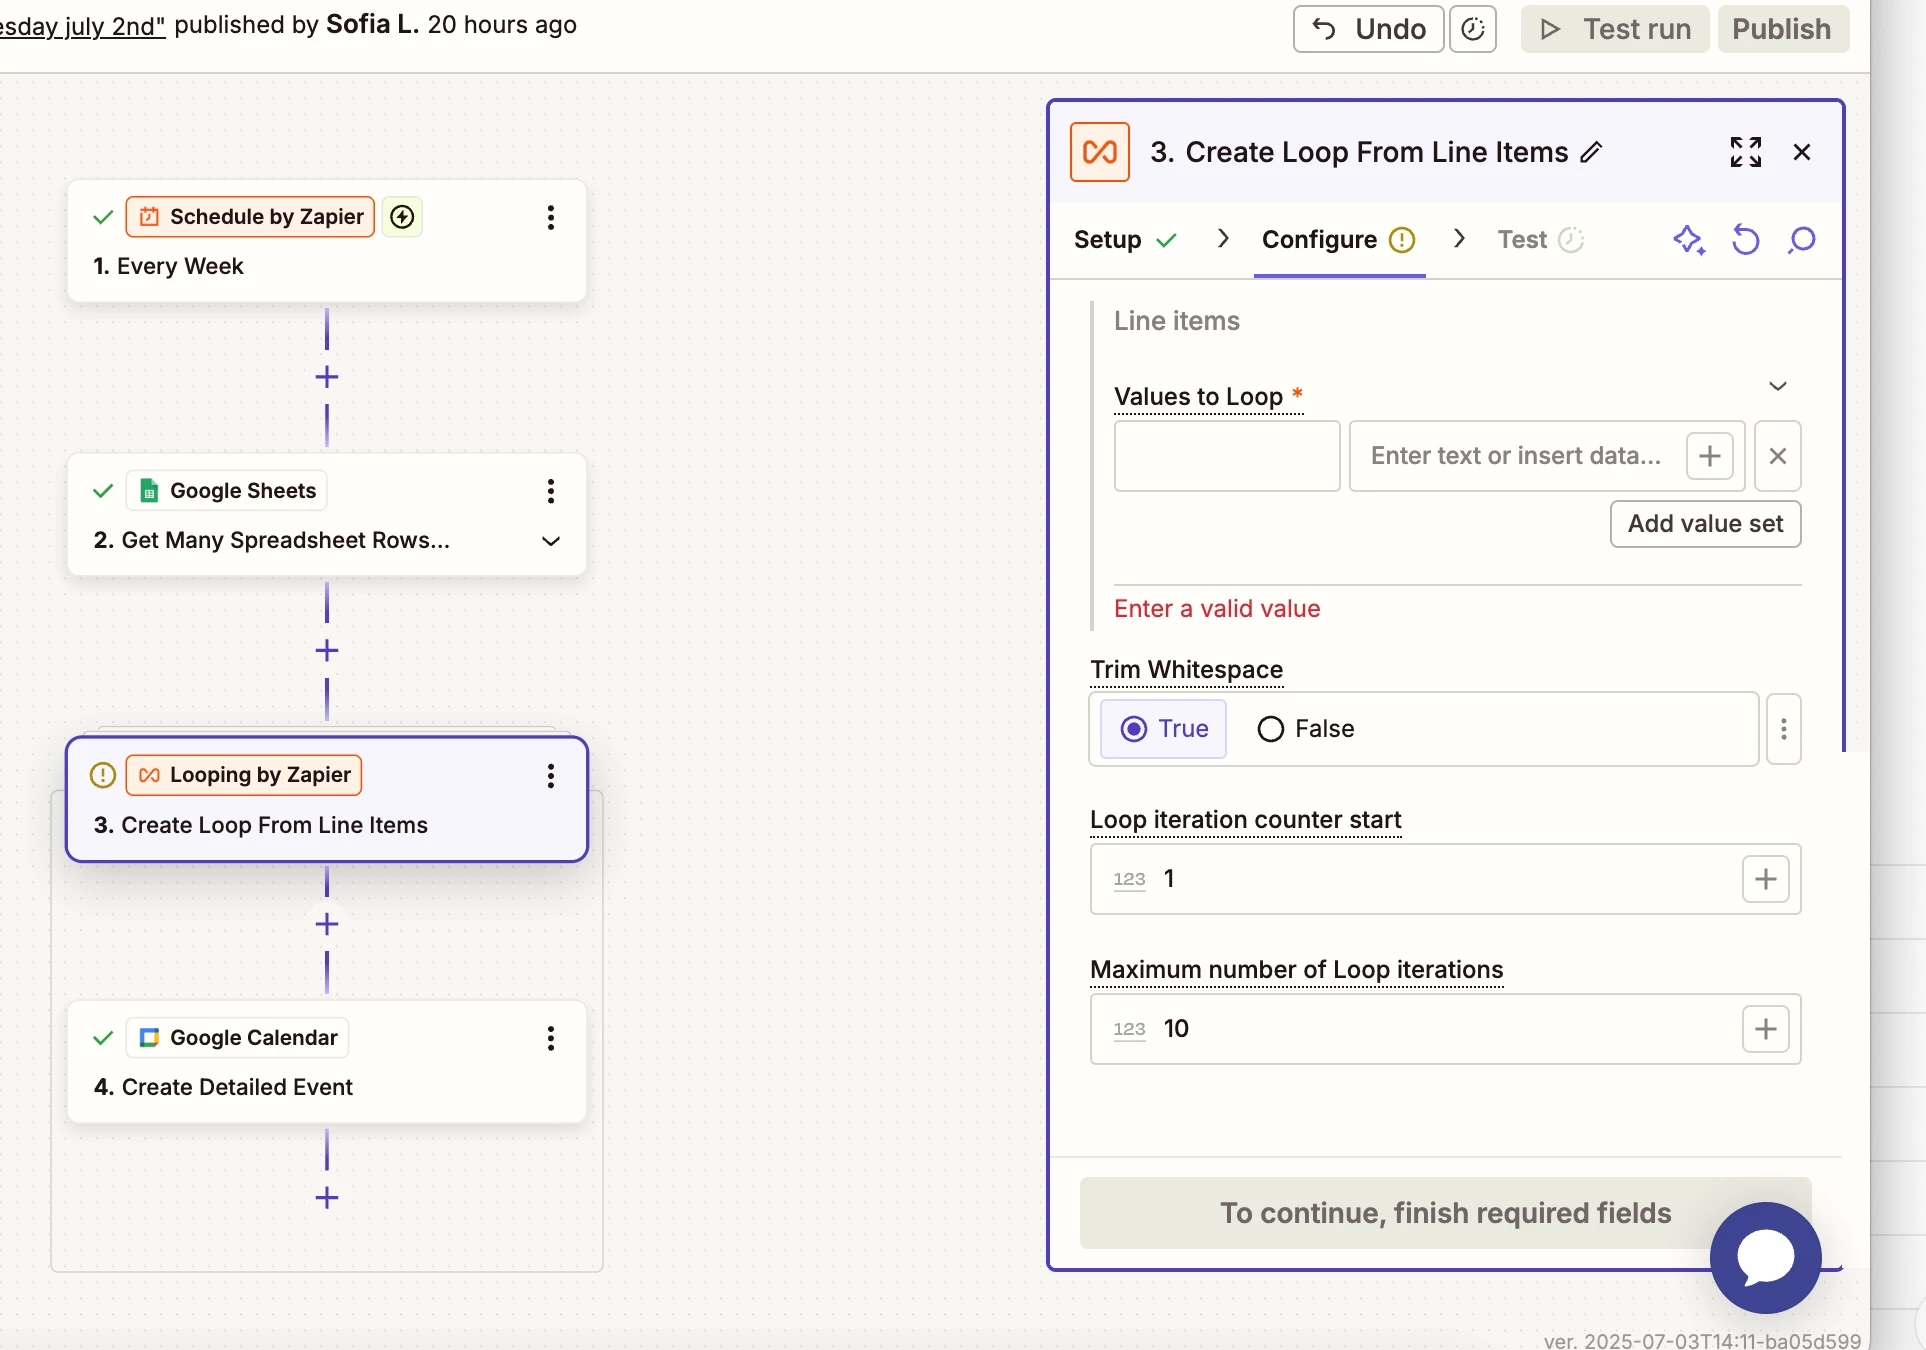
Task: Add a step after Create Detailed Event
Action: coord(327,1198)
